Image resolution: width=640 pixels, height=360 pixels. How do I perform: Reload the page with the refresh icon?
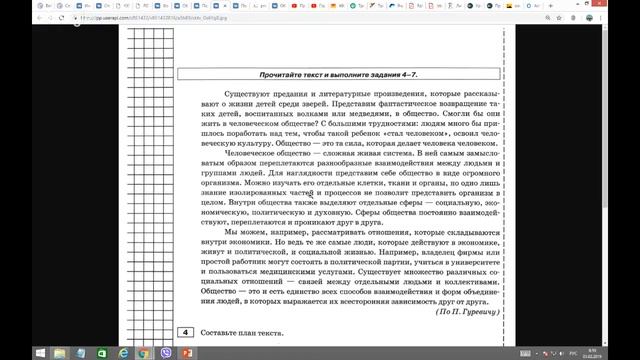(x=61, y=18)
